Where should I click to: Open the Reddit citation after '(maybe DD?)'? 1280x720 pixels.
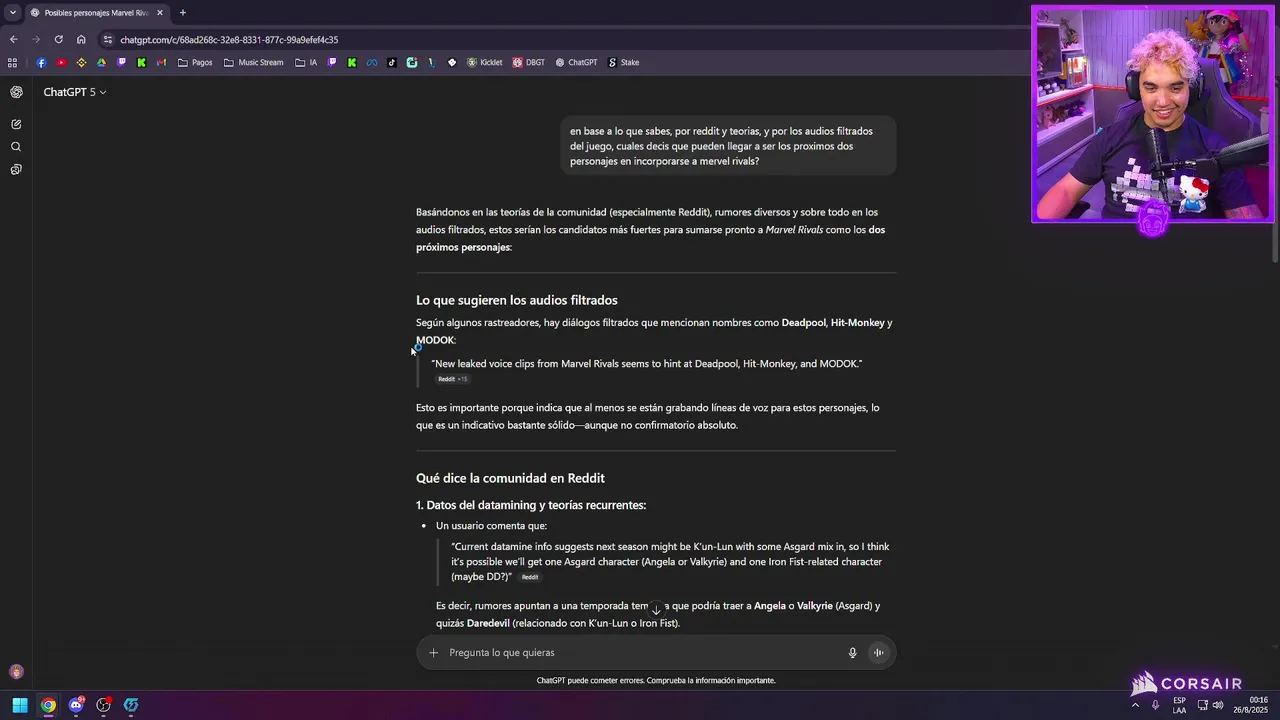pyautogui.click(x=530, y=577)
